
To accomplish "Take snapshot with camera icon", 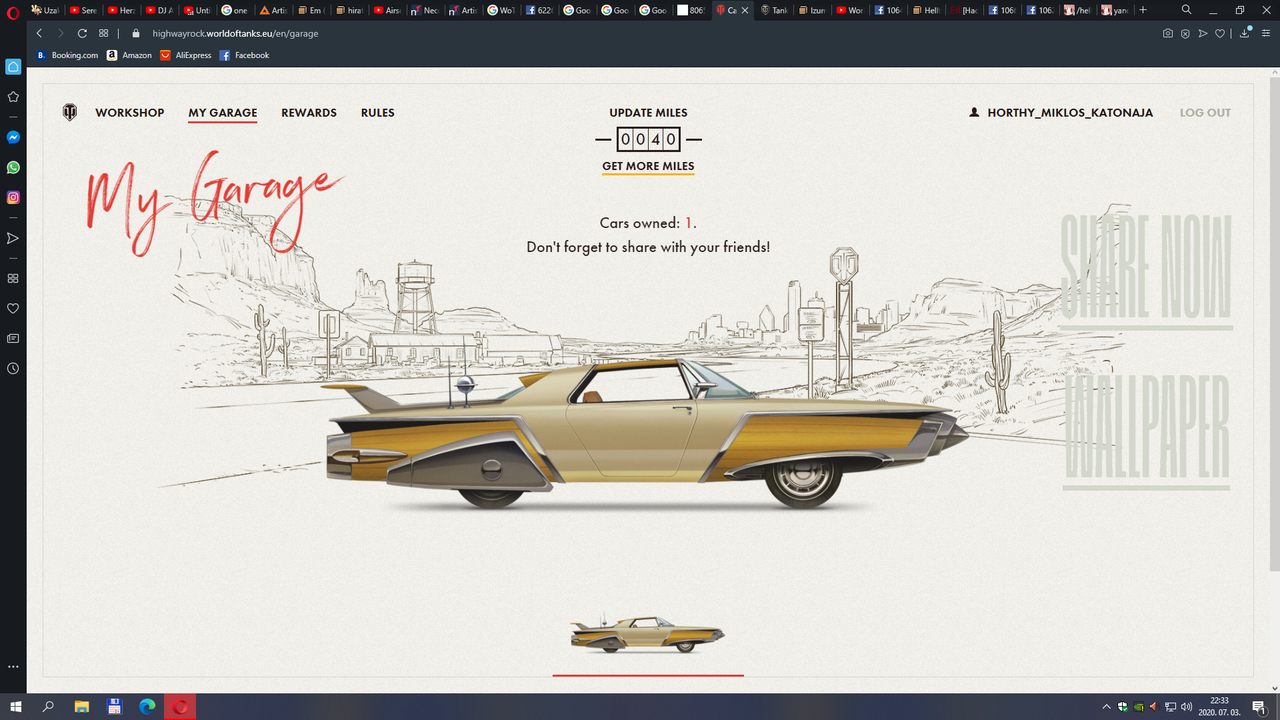I will tap(1167, 33).
